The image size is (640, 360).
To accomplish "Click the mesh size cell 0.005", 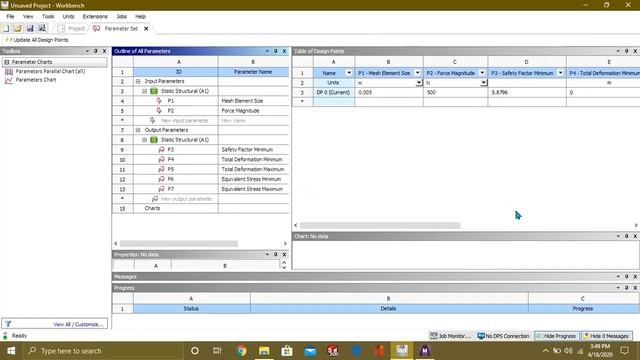I will pyautogui.click(x=389, y=93).
